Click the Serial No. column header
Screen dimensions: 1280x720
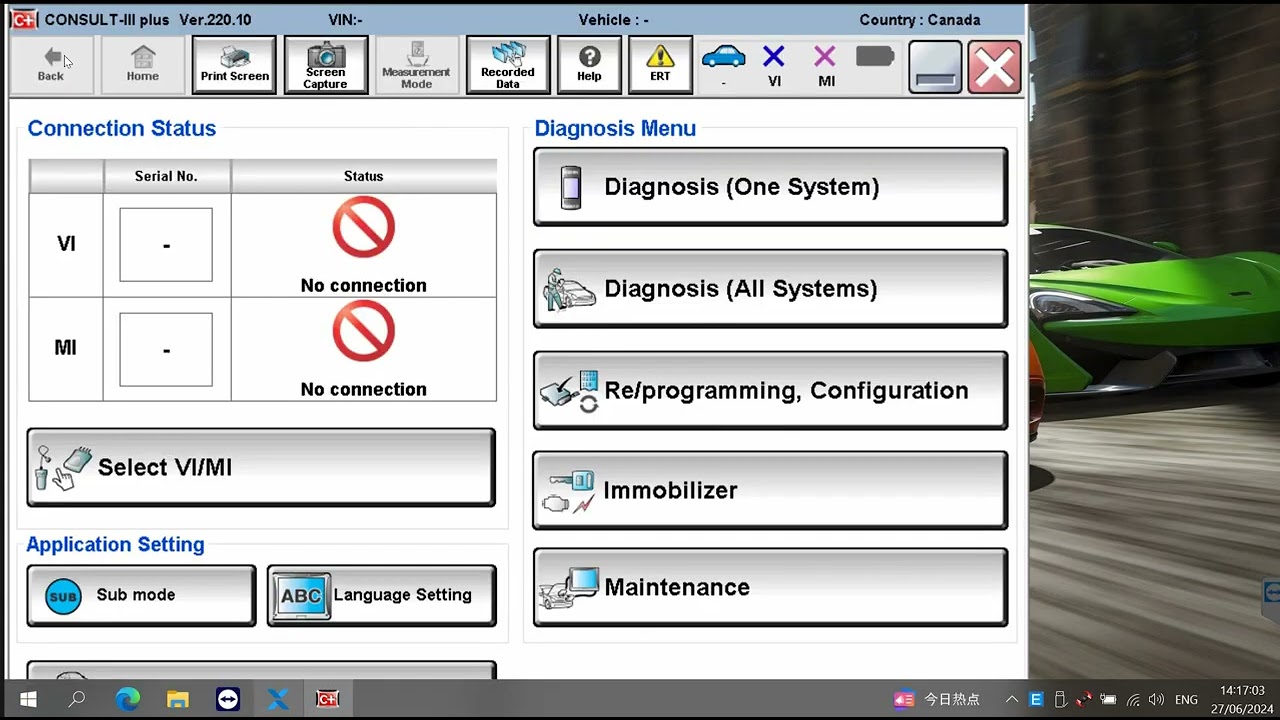pyautogui.click(x=166, y=176)
